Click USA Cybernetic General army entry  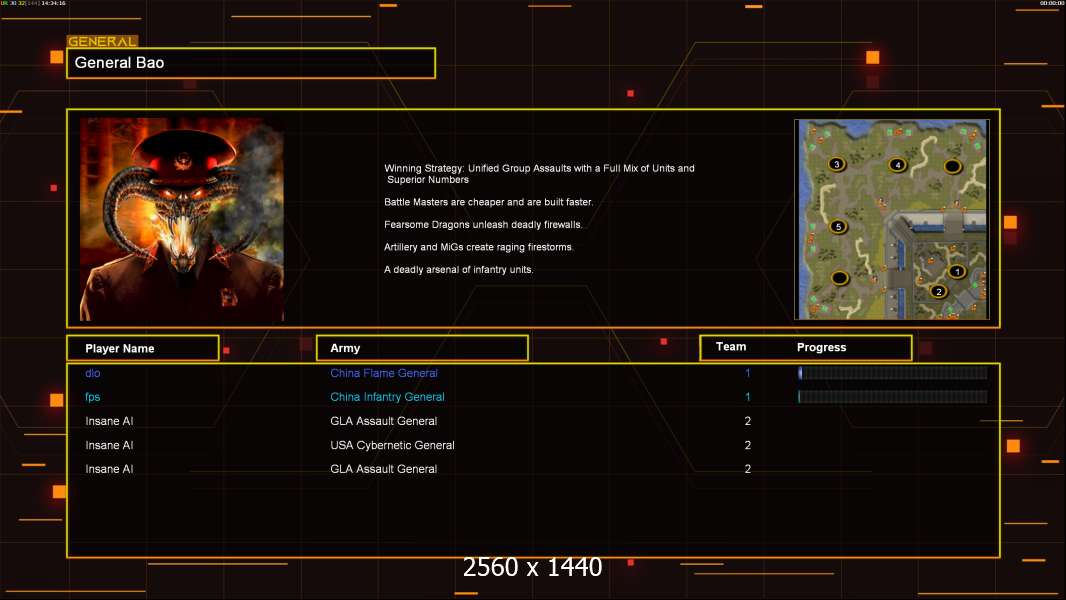pyautogui.click(x=392, y=445)
